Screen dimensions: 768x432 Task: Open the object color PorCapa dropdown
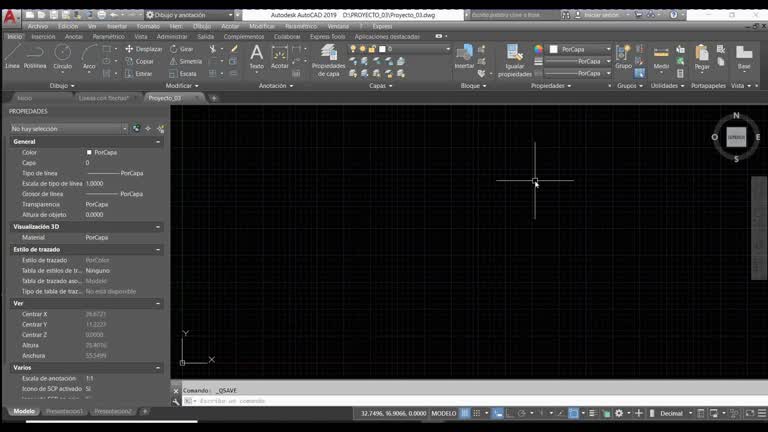[x=580, y=49]
